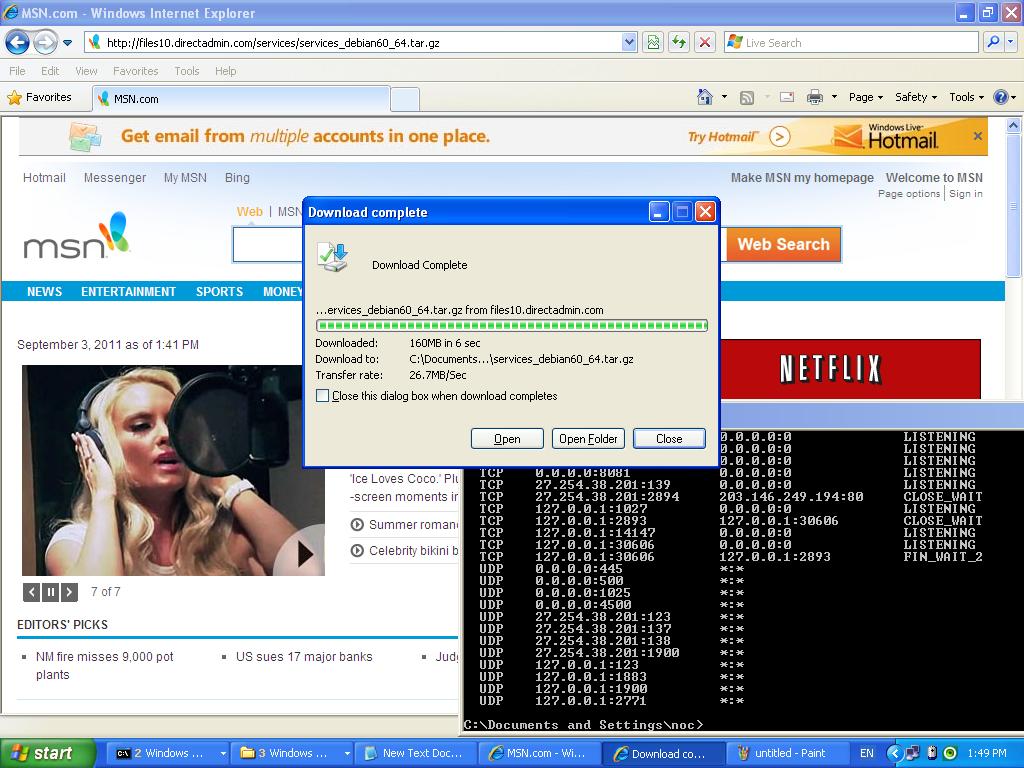Open the Tools menu in menu bar
The image size is (1024, 768).
[187, 71]
